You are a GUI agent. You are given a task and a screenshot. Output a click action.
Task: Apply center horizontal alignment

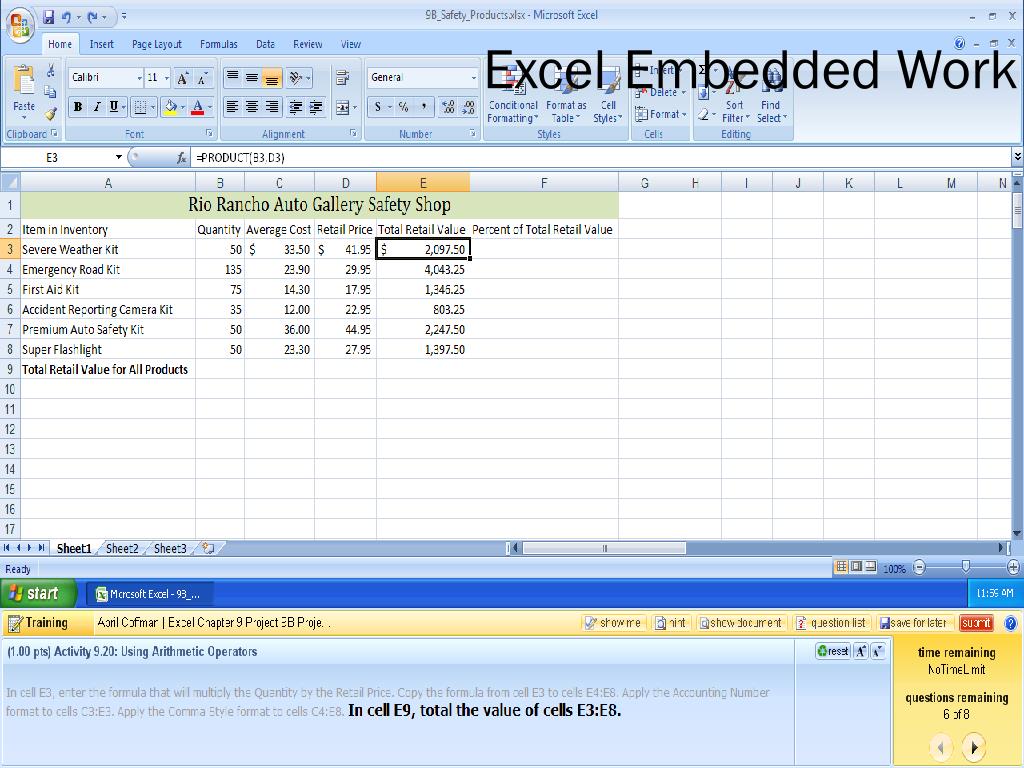(x=251, y=106)
